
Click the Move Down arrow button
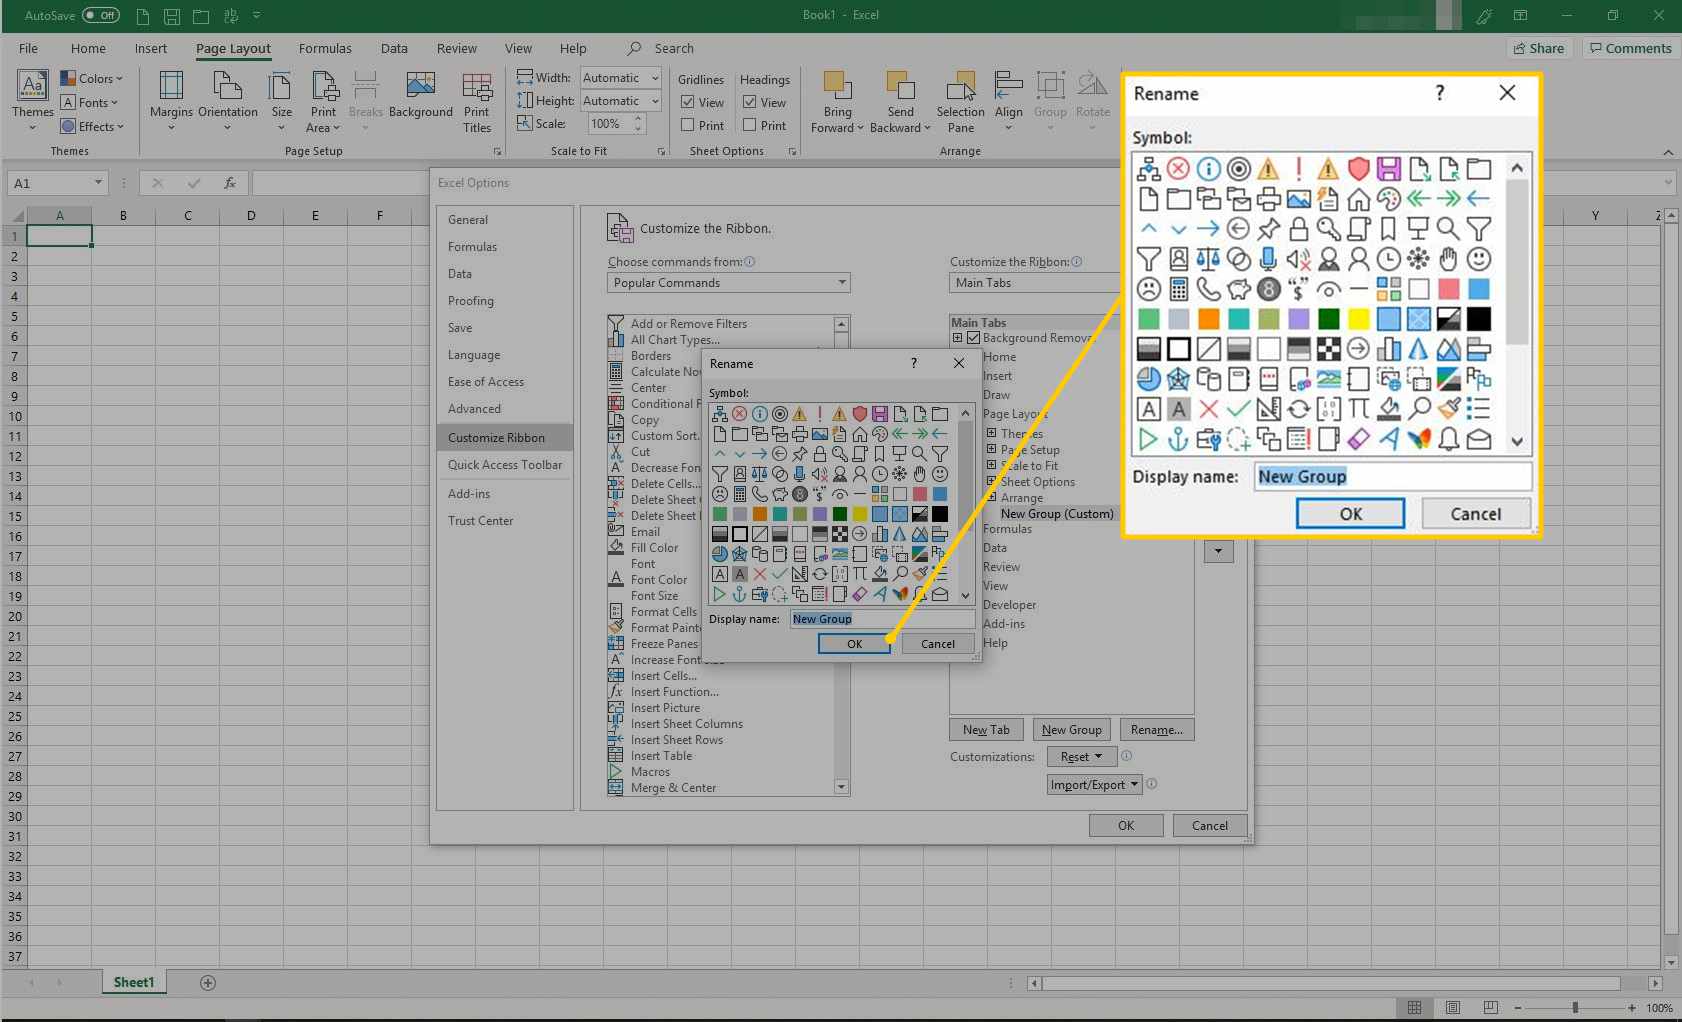[1218, 551]
